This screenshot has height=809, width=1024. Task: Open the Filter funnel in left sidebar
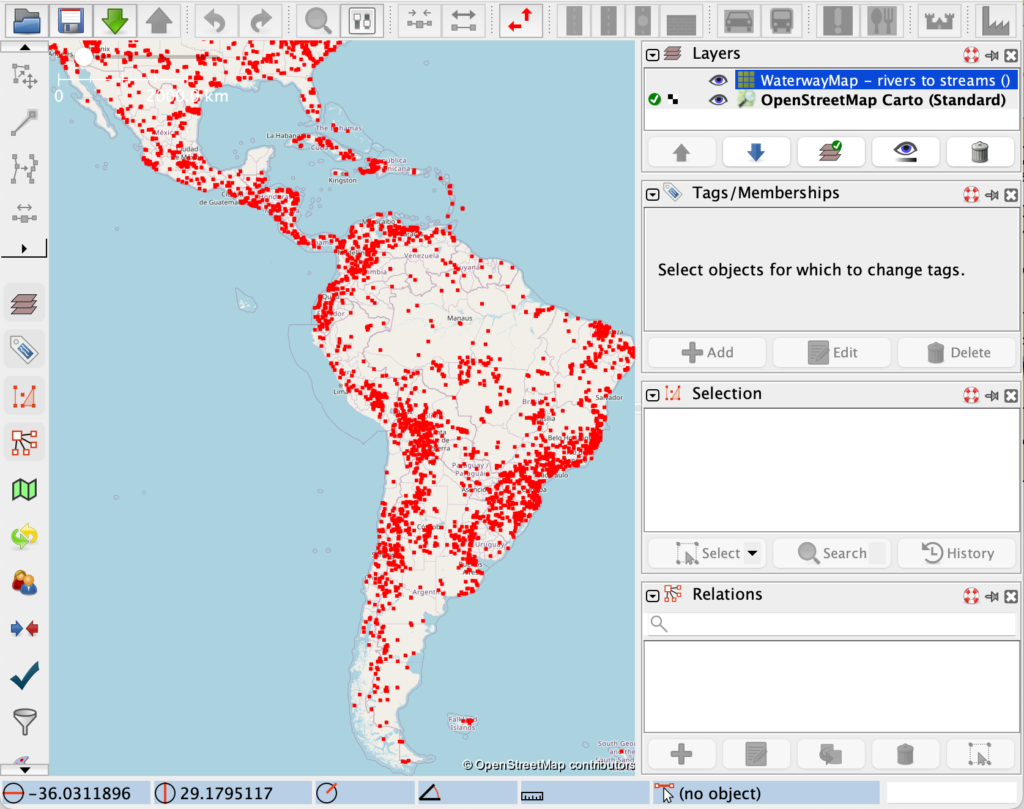tap(25, 721)
